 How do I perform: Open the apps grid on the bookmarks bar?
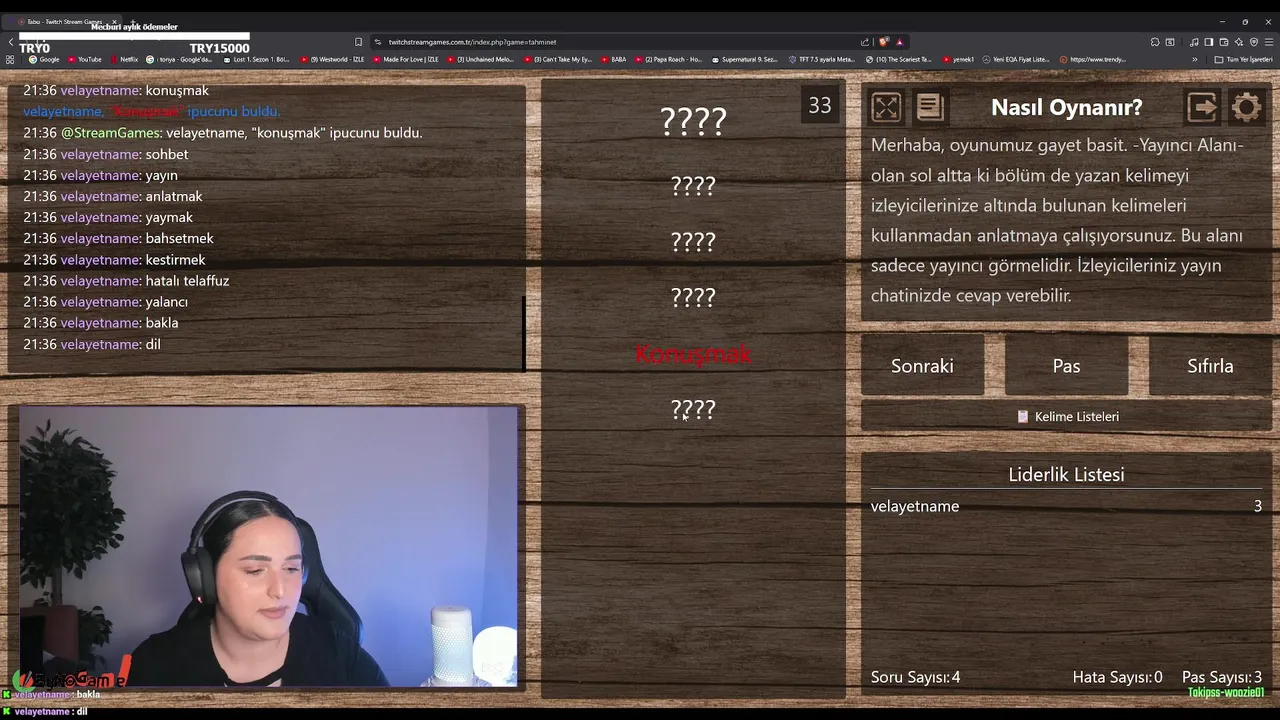[10, 59]
